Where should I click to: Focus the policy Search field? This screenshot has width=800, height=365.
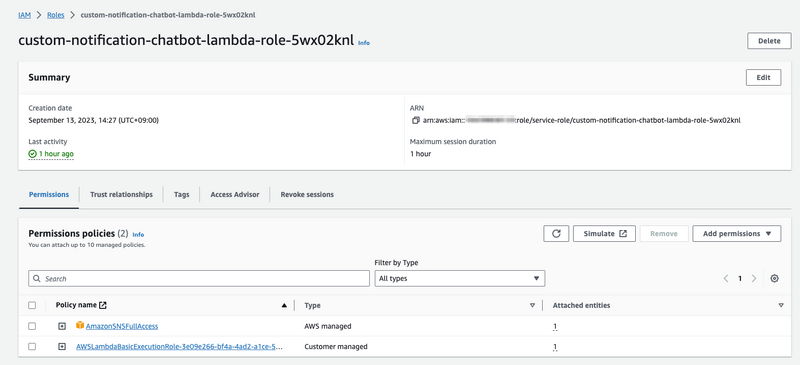(199, 279)
